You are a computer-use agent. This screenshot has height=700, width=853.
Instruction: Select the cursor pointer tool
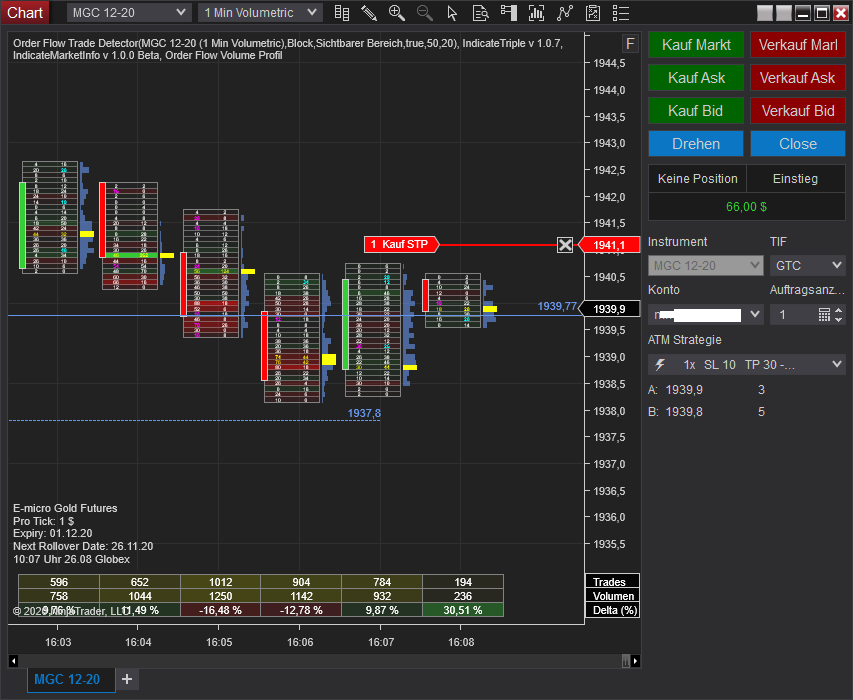452,13
